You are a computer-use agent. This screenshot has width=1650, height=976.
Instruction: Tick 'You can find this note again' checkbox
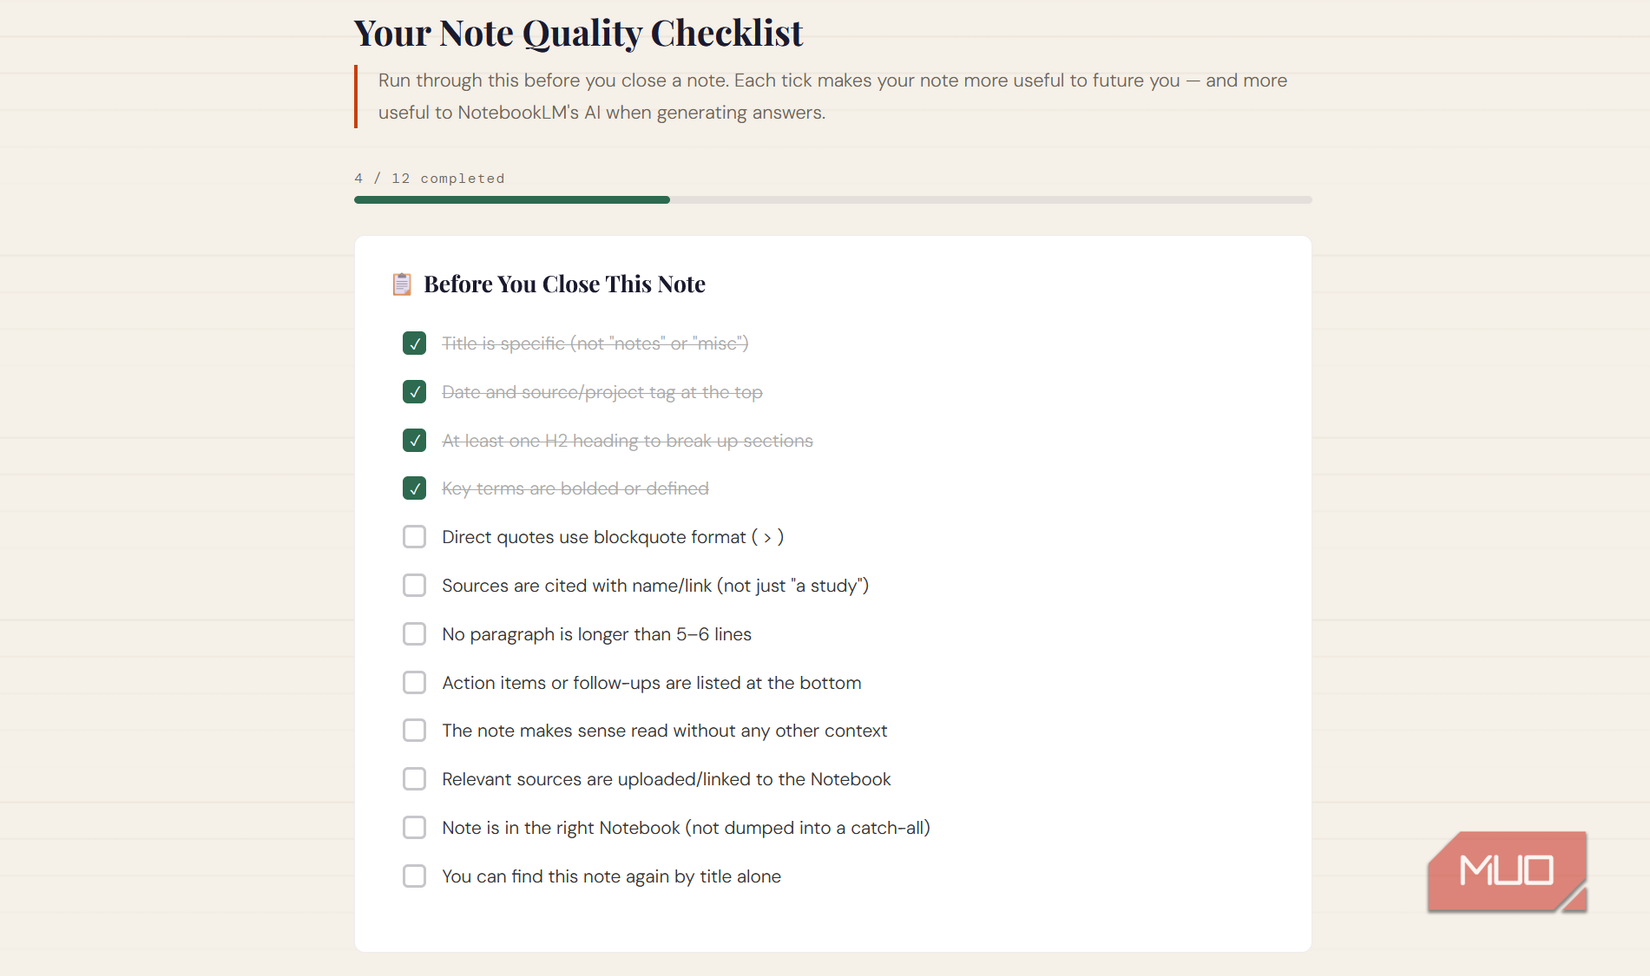click(x=414, y=877)
